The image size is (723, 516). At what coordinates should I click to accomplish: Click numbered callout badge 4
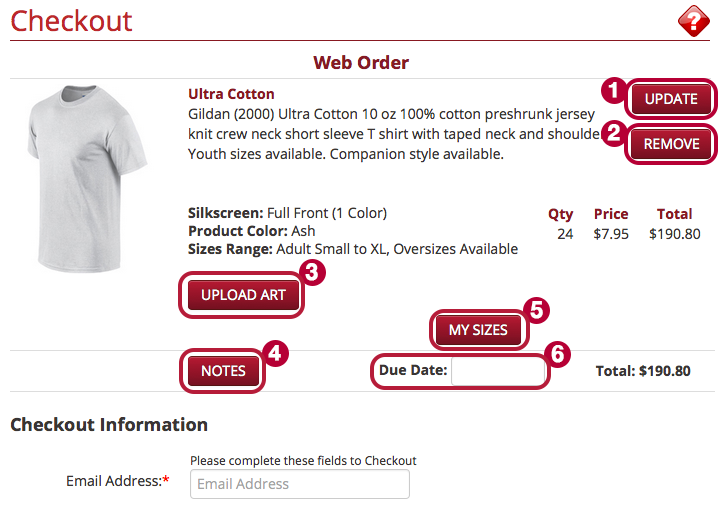275,354
